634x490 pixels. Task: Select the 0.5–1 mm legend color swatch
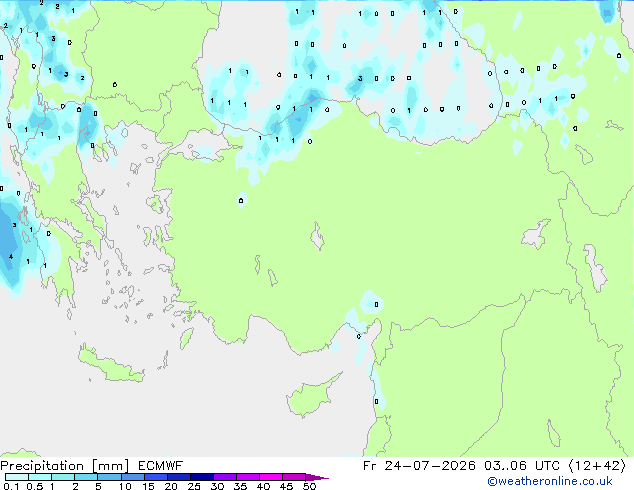coord(40,477)
